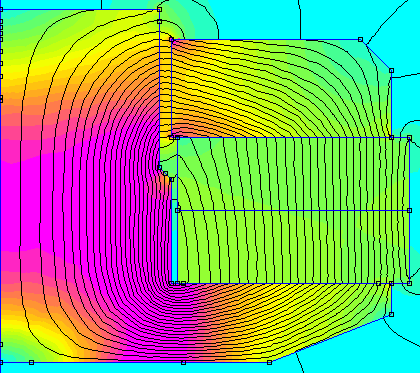
Task: Select top-right corner node of green striped coil
Action: click(410, 138)
